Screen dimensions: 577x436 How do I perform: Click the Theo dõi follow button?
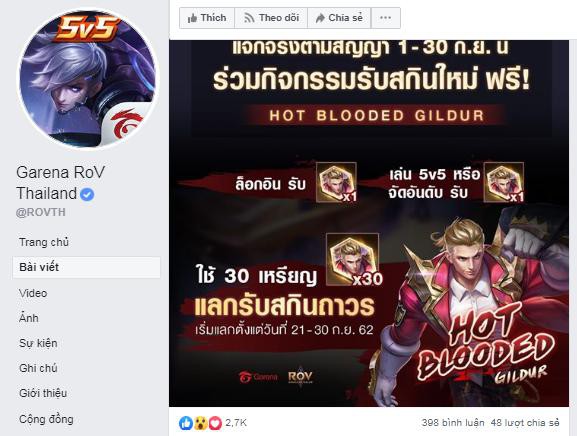pos(271,18)
